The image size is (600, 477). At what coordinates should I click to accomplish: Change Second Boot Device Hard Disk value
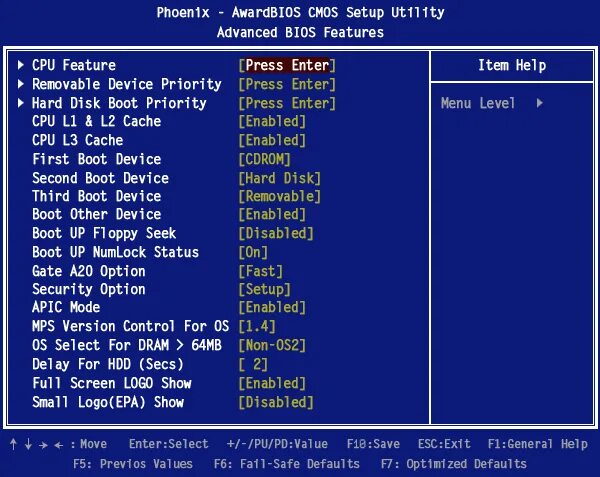(279, 178)
